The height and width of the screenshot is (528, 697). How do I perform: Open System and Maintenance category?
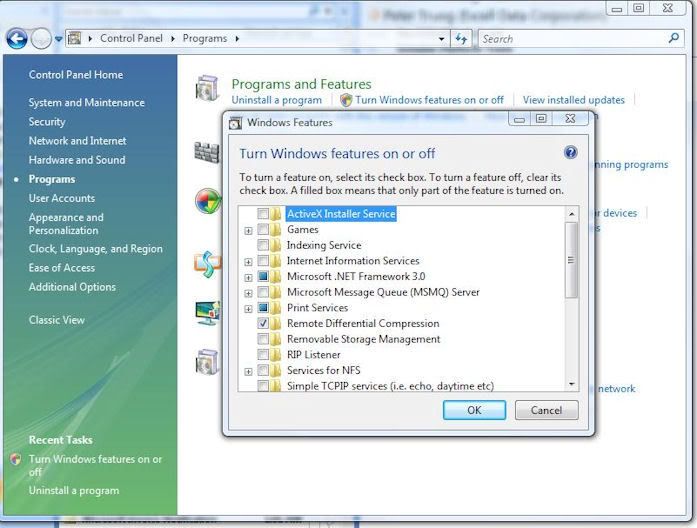87,102
